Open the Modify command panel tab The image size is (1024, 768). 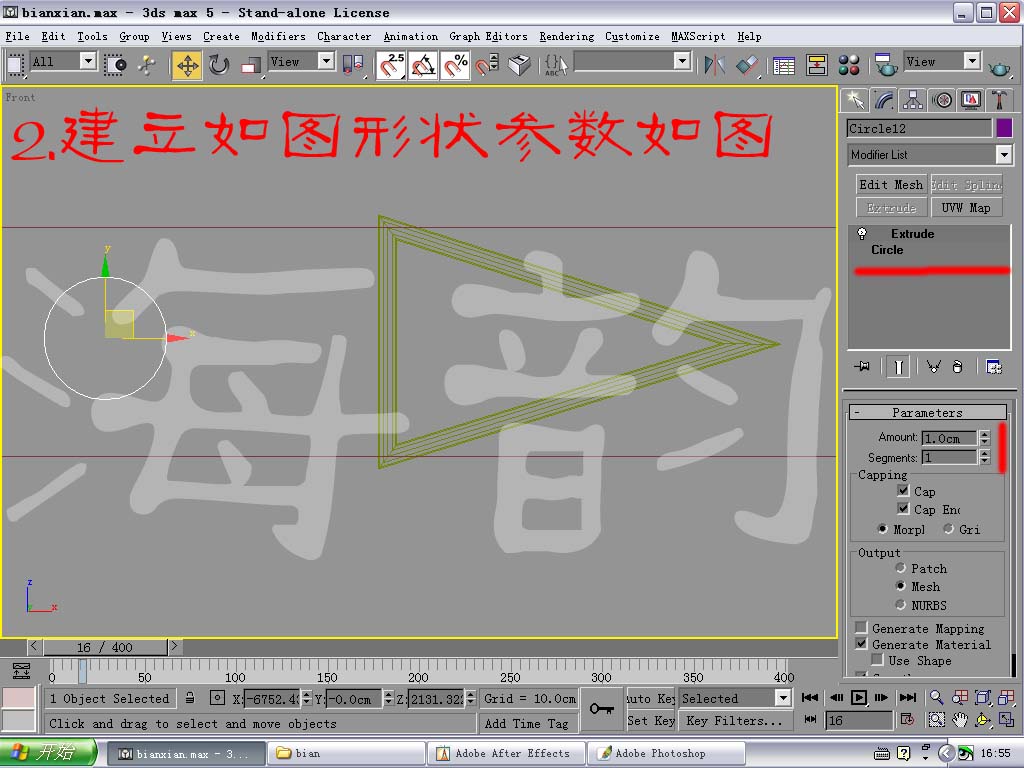pyautogui.click(x=884, y=100)
